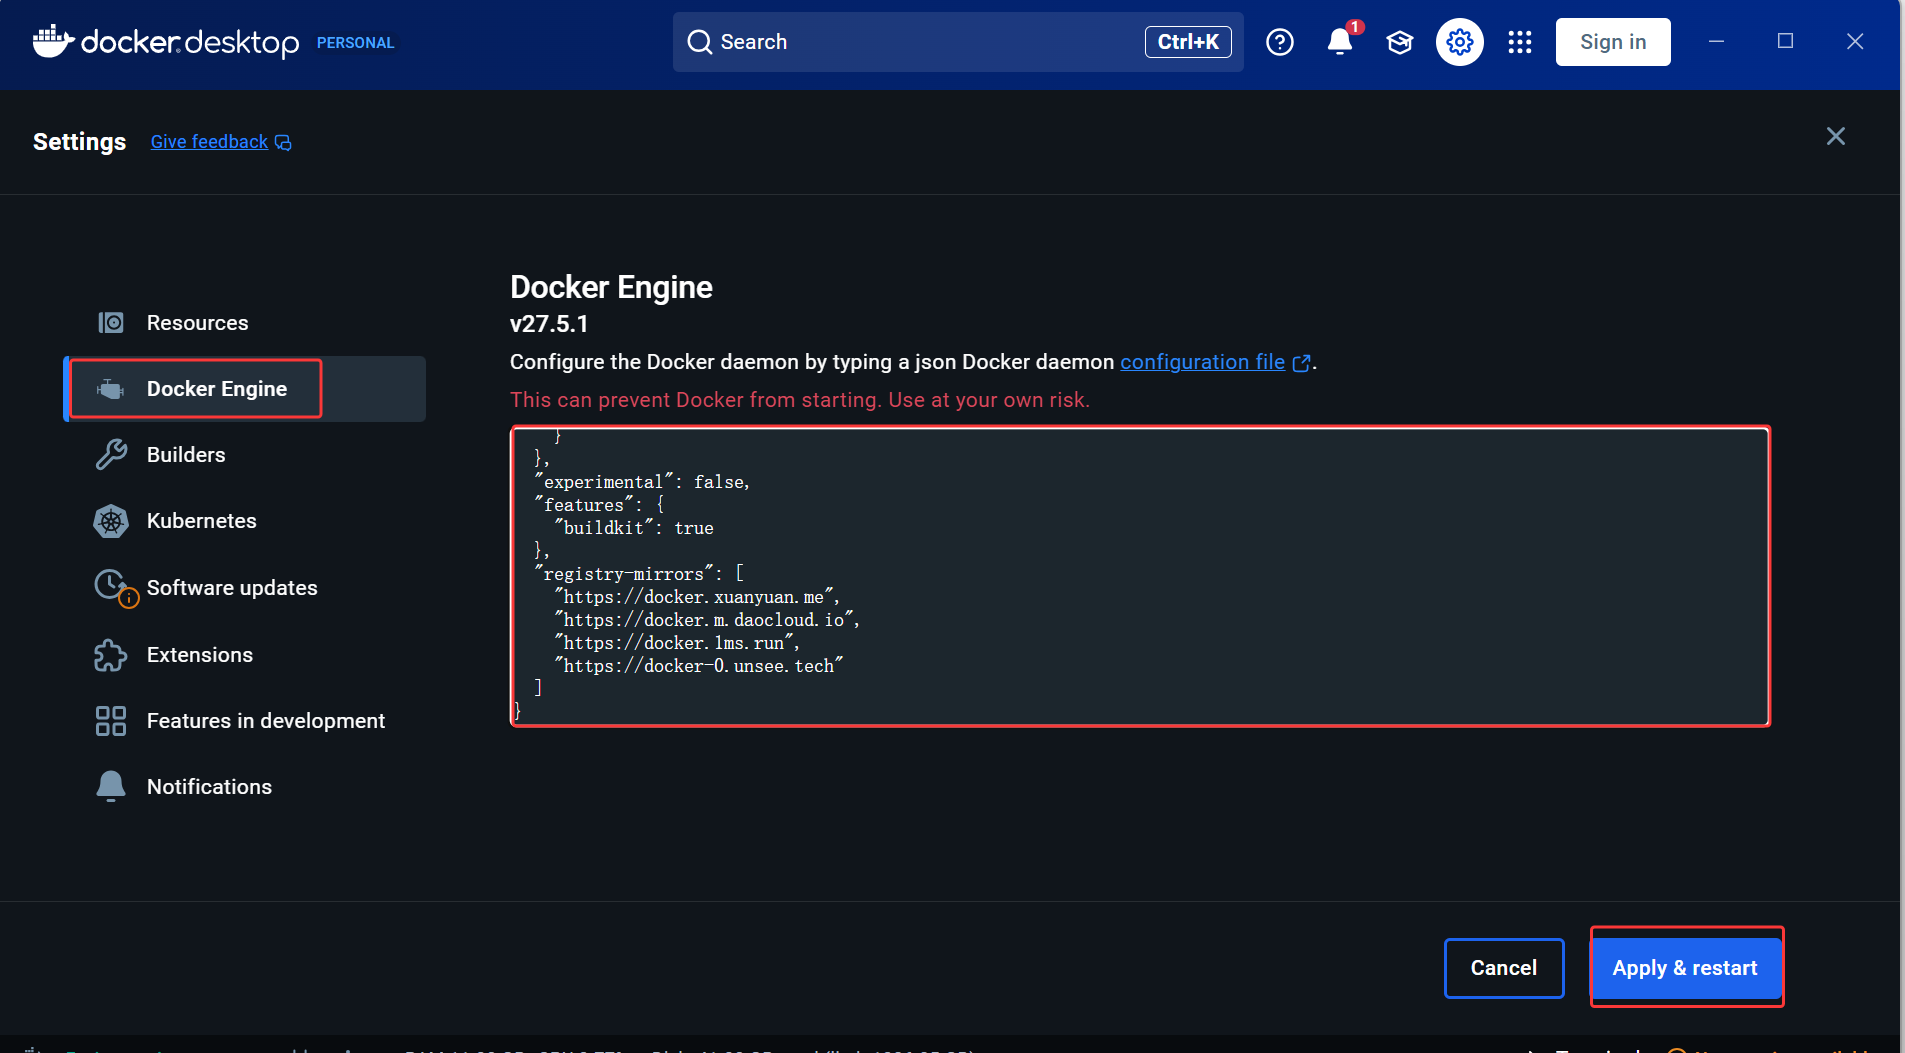The height and width of the screenshot is (1053, 1905).
Task: Open Software updates settings section
Action: 246,588
